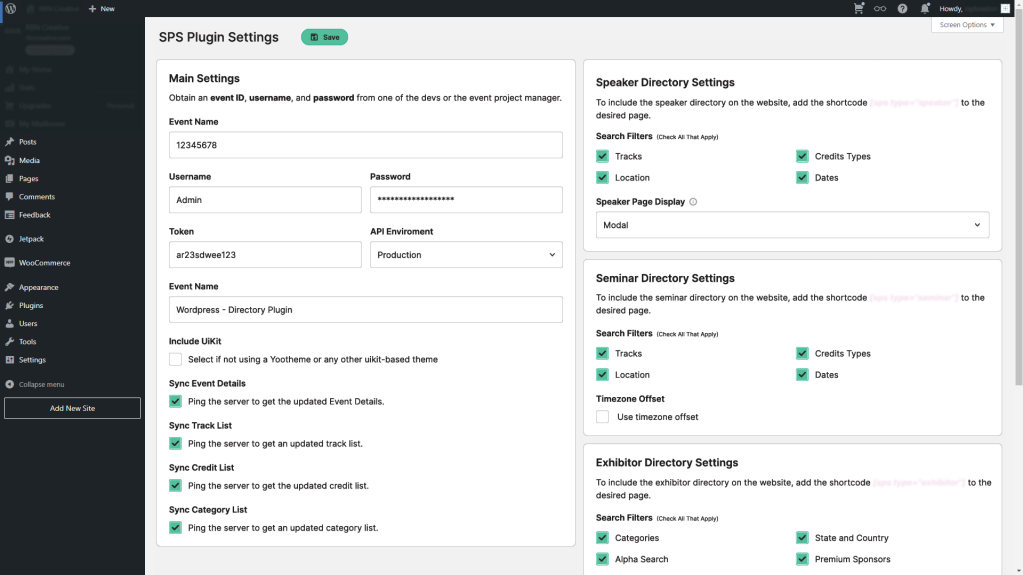
Task: Open the notifications bell icon
Action: click(x=925, y=8)
